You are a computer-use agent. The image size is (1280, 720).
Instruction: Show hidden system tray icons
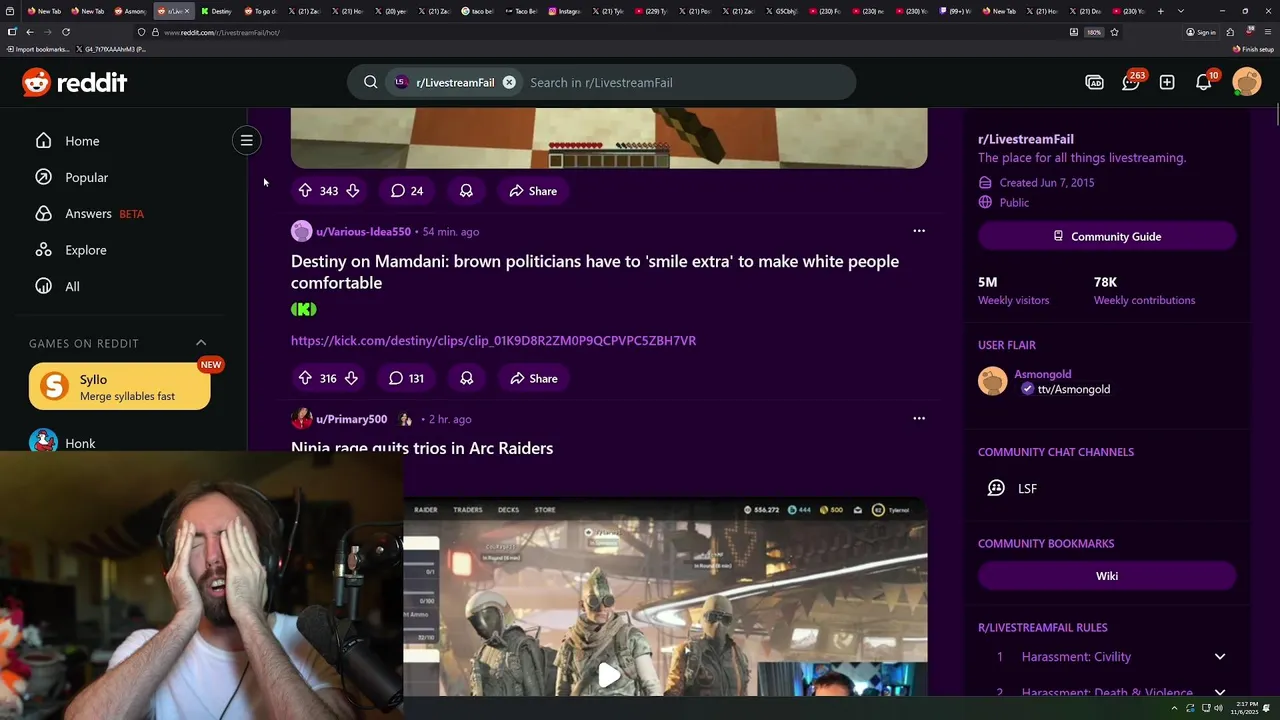1174,709
